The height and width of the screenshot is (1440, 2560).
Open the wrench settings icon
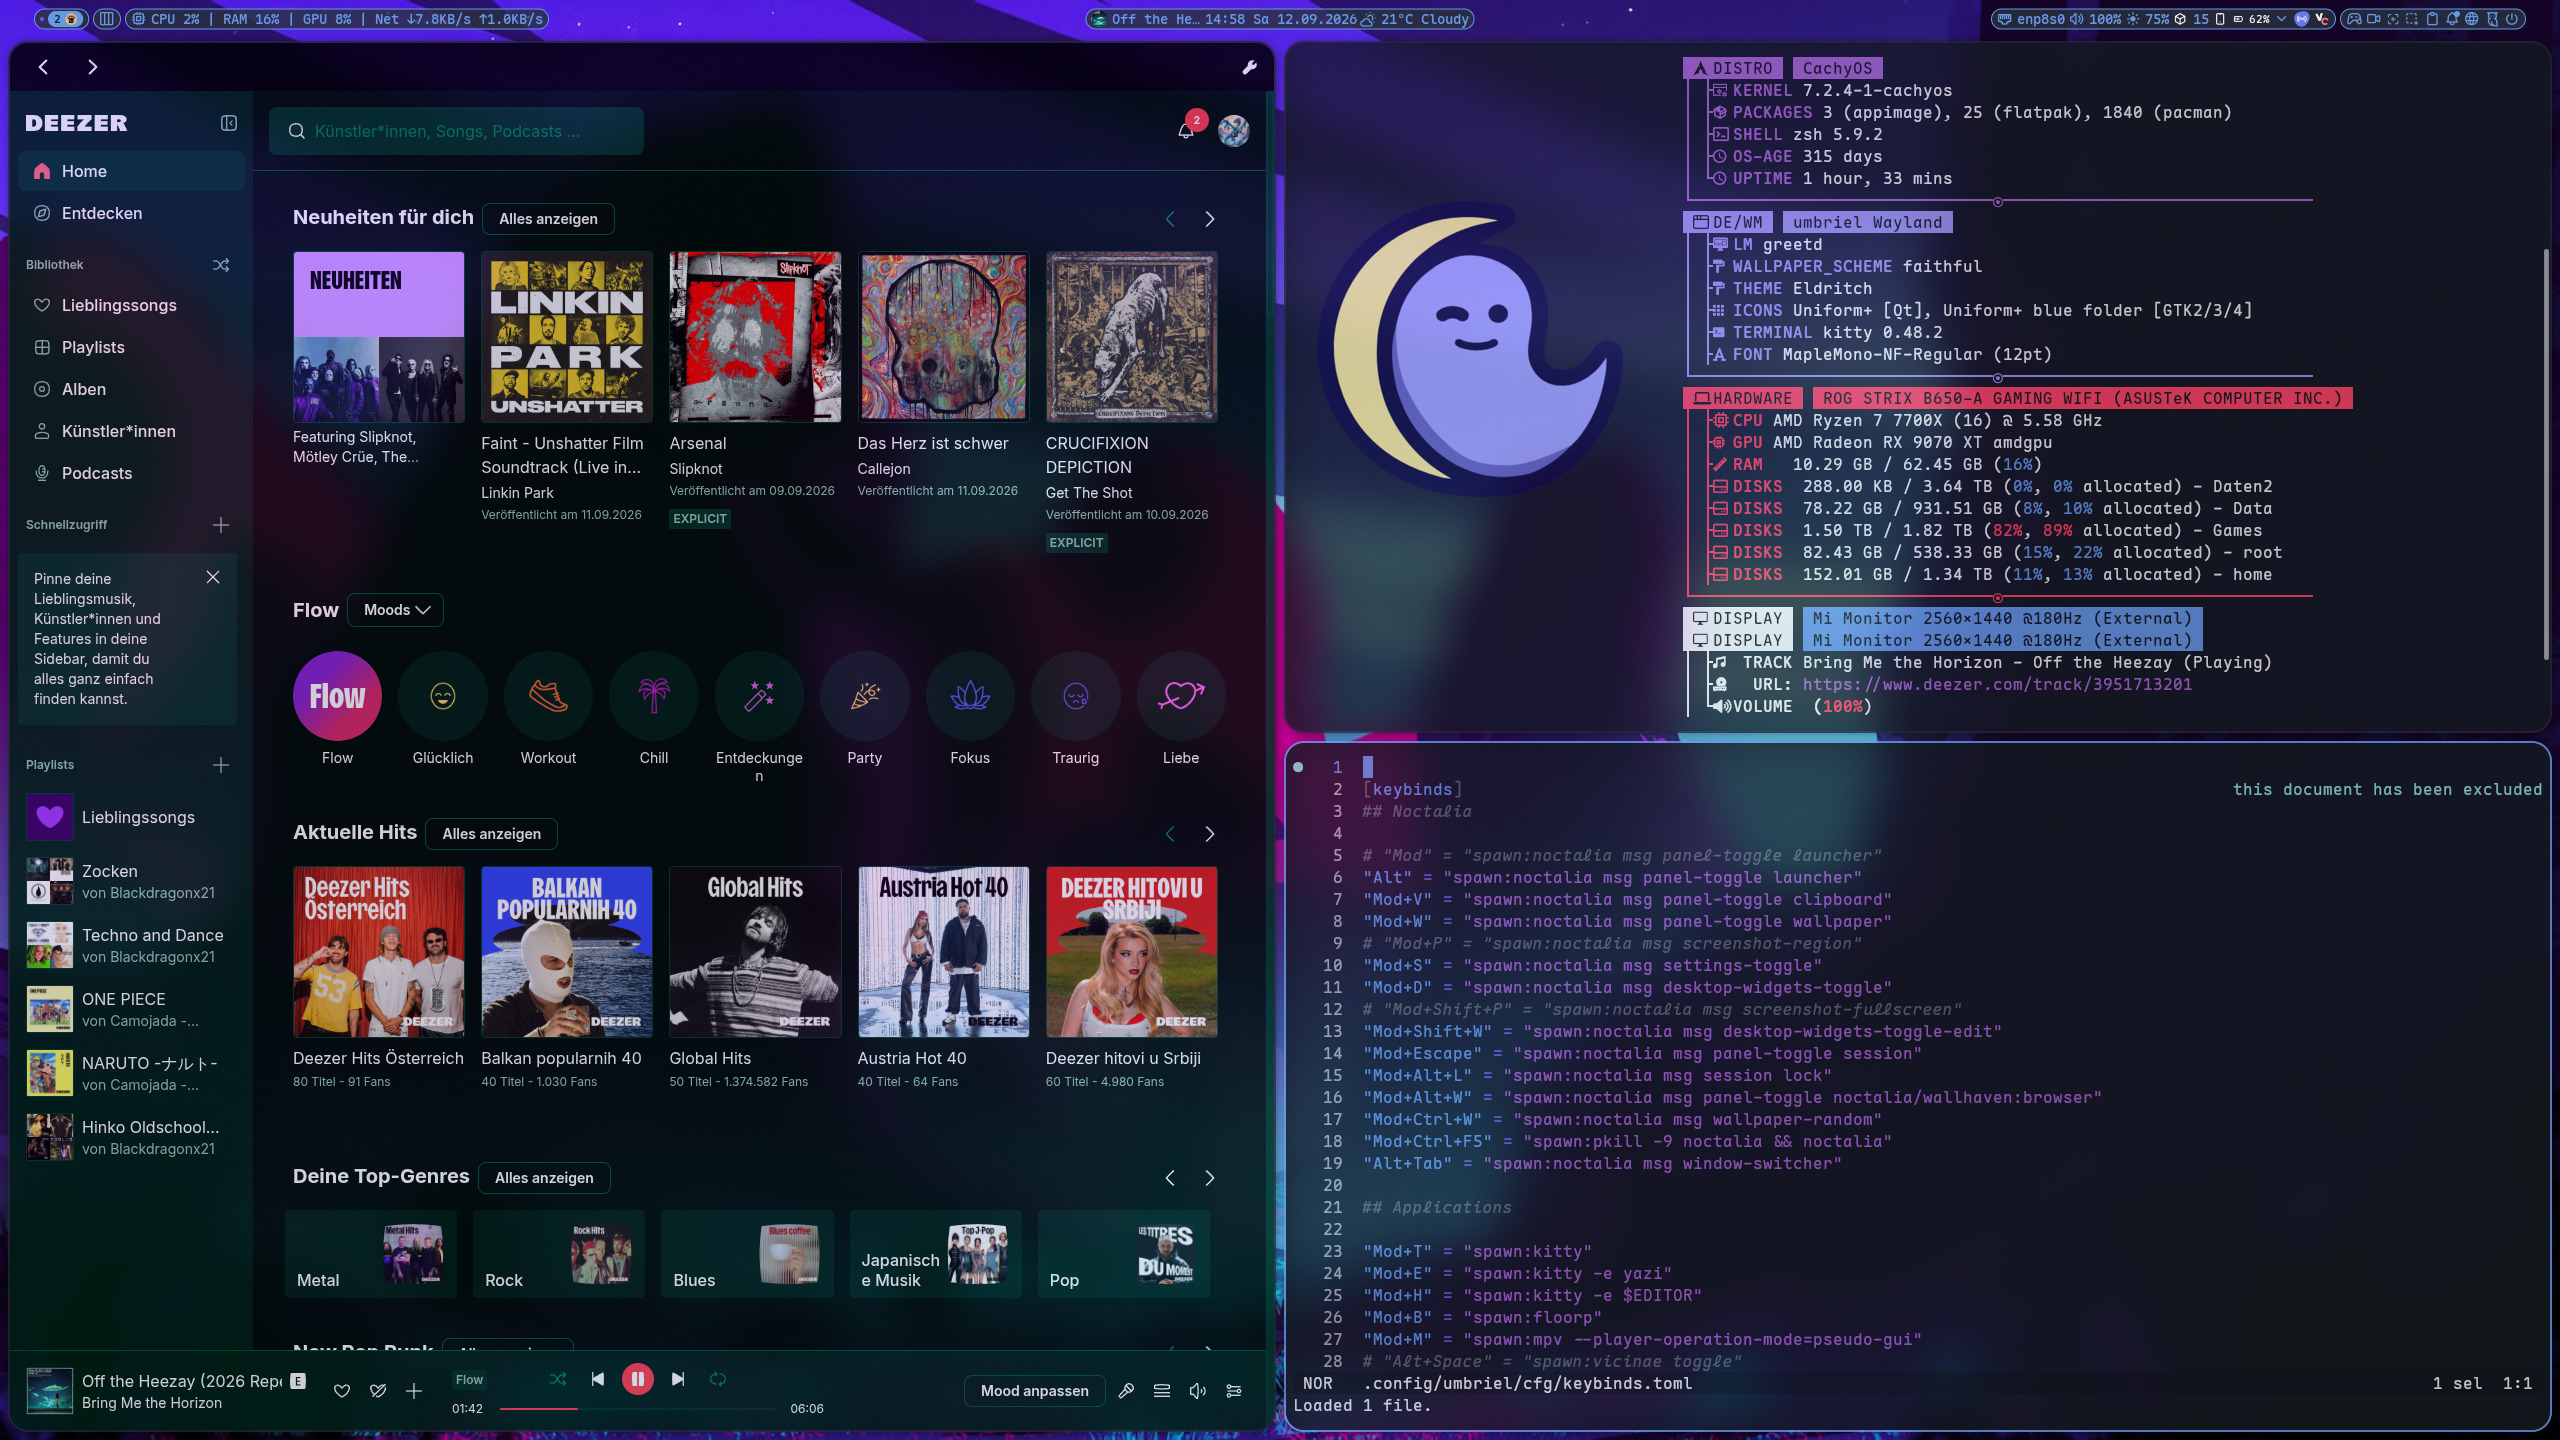[x=1249, y=67]
